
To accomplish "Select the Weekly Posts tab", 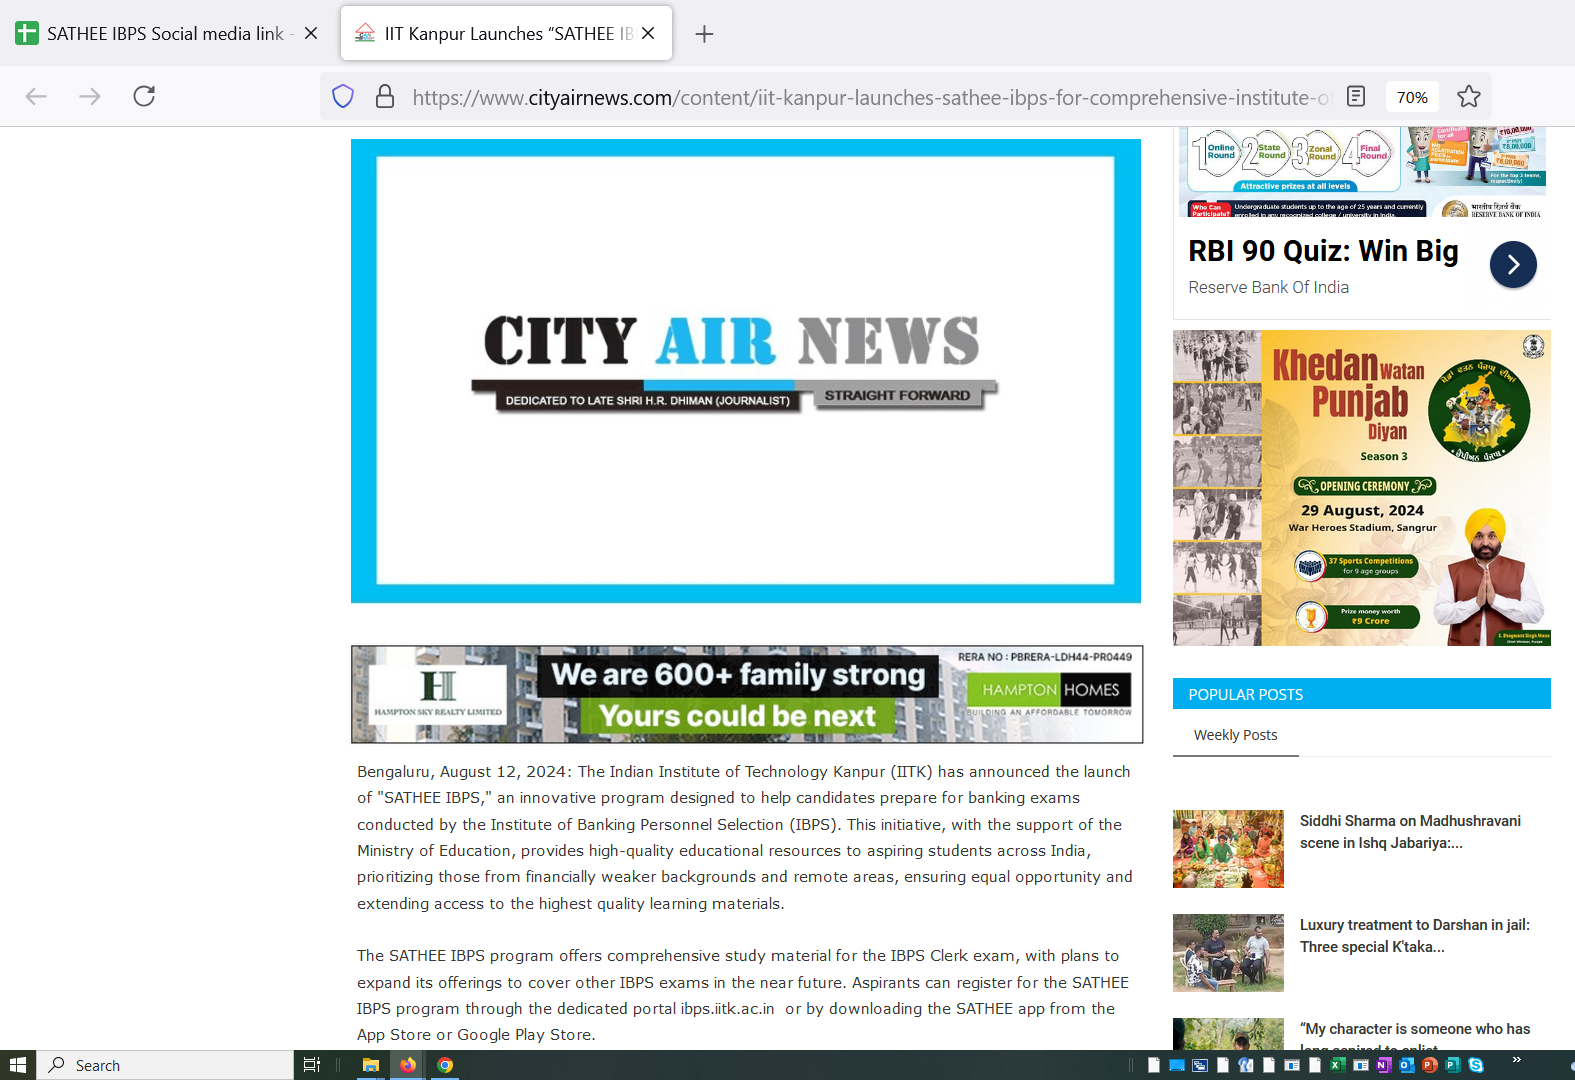I will (1235, 735).
